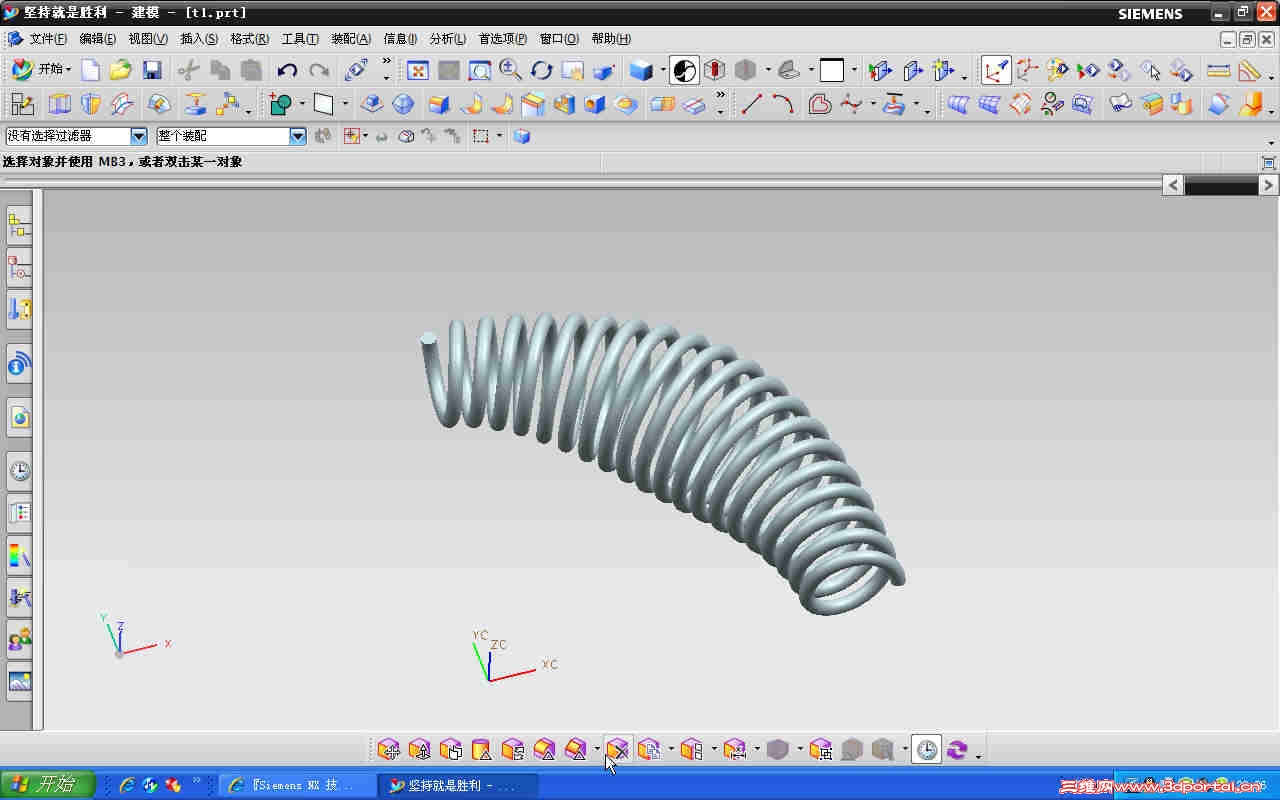Expand the 整个装配 scope dropdown
The image size is (1280, 800).
tap(298, 136)
